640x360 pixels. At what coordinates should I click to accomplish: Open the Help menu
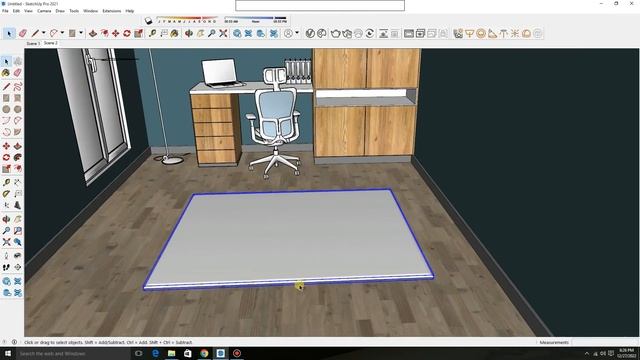coord(130,11)
